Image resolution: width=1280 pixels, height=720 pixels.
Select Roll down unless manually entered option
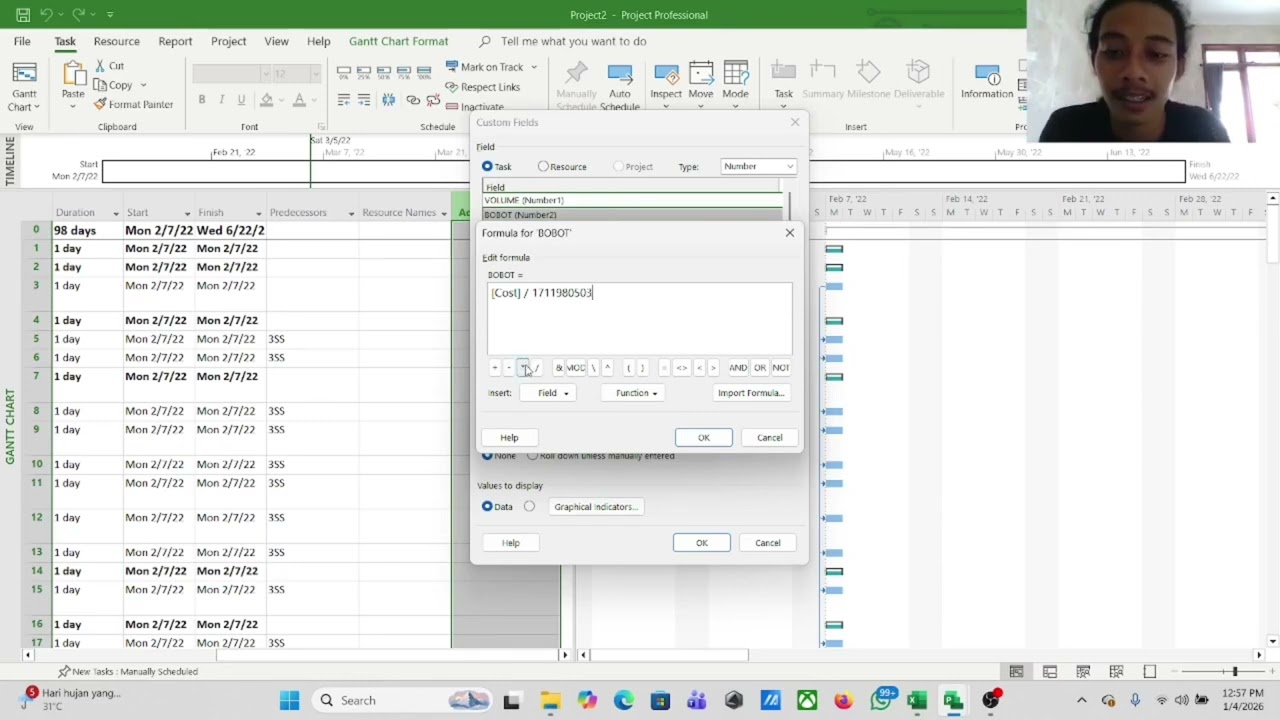pyautogui.click(x=532, y=456)
